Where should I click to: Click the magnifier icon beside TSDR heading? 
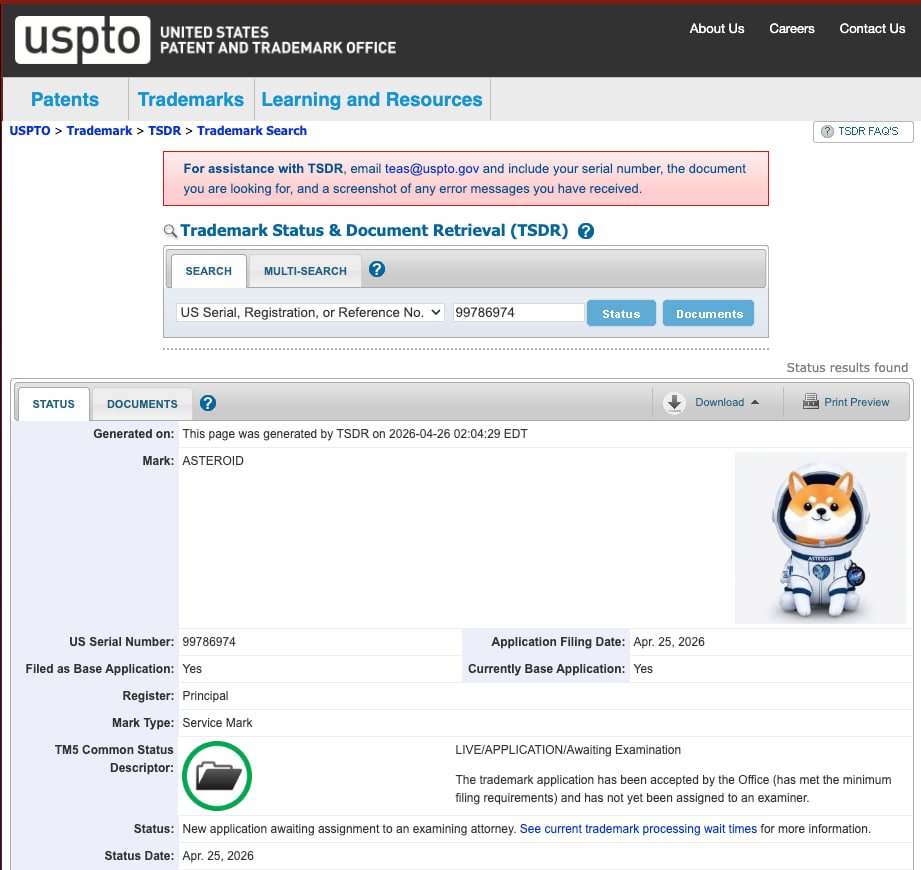pos(170,231)
